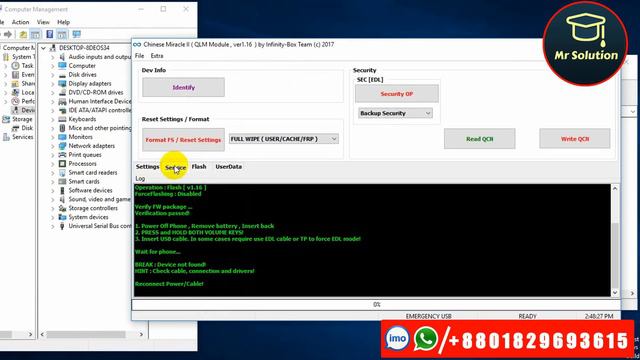This screenshot has height=360, width=640.
Task: Switch to the UserData tab
Action: pos(229,167)
